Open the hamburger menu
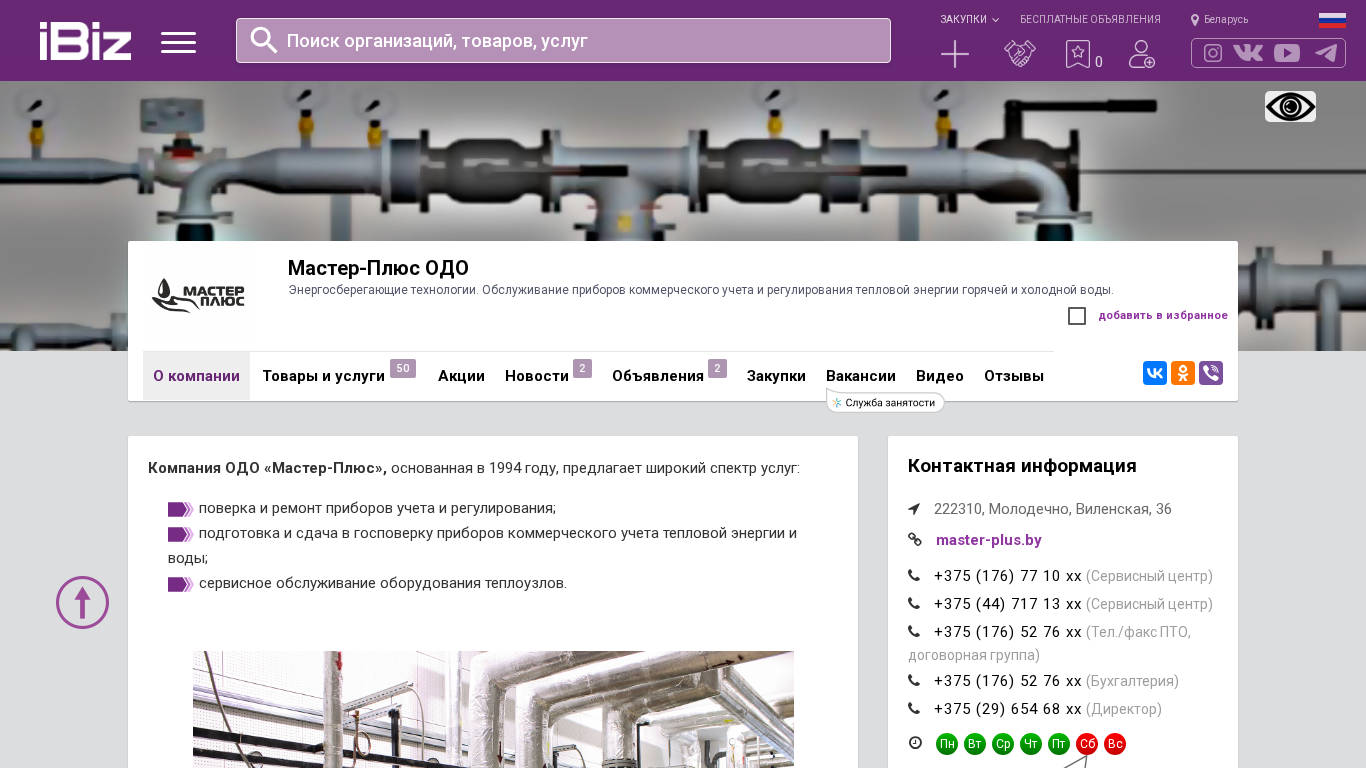 click(179, 42)
